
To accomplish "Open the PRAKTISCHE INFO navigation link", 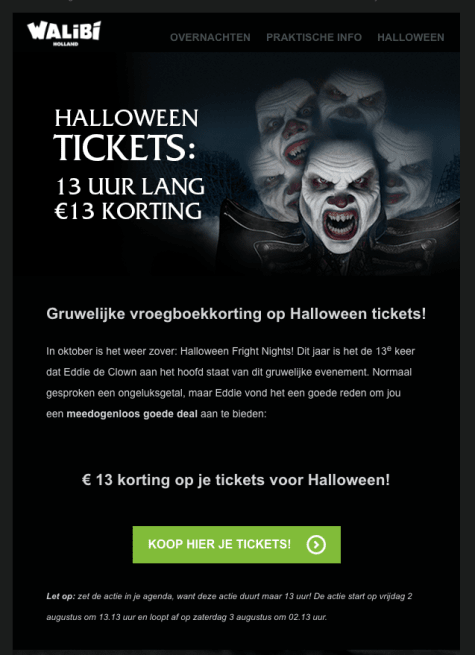I will pyautogui.click(x=314, y=37).
